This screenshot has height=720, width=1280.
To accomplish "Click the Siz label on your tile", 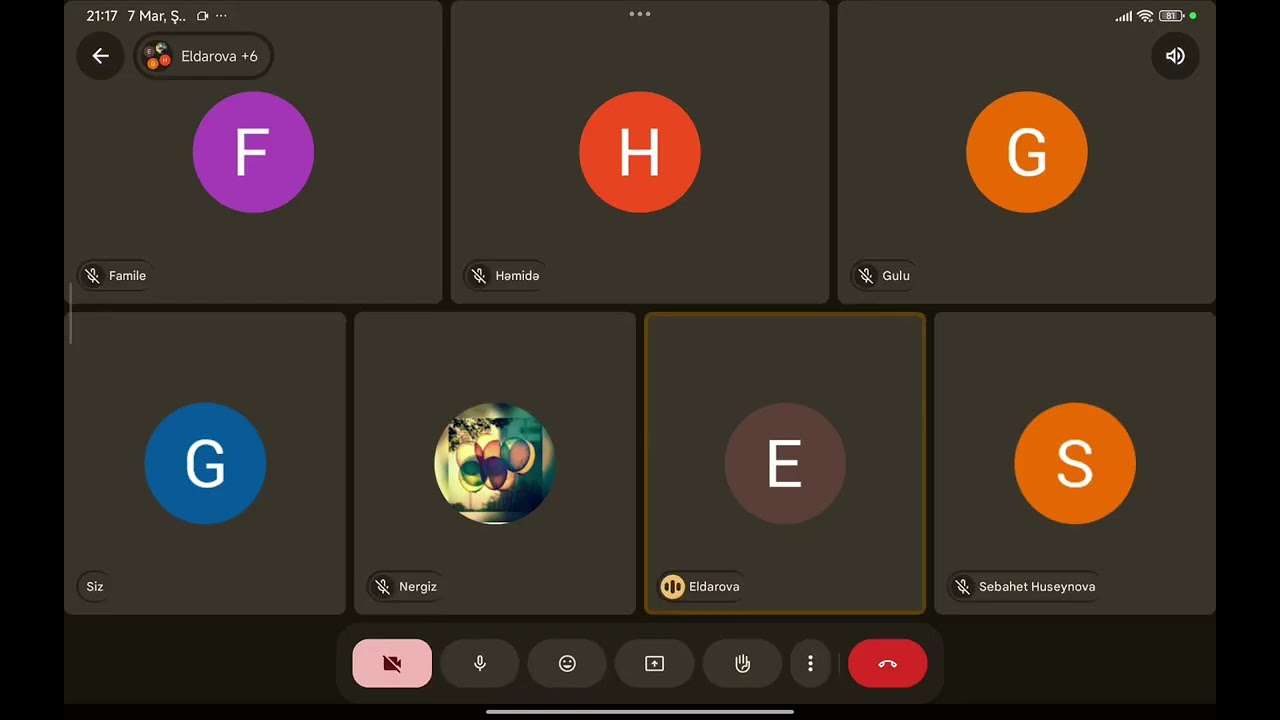I will point(95,587).
